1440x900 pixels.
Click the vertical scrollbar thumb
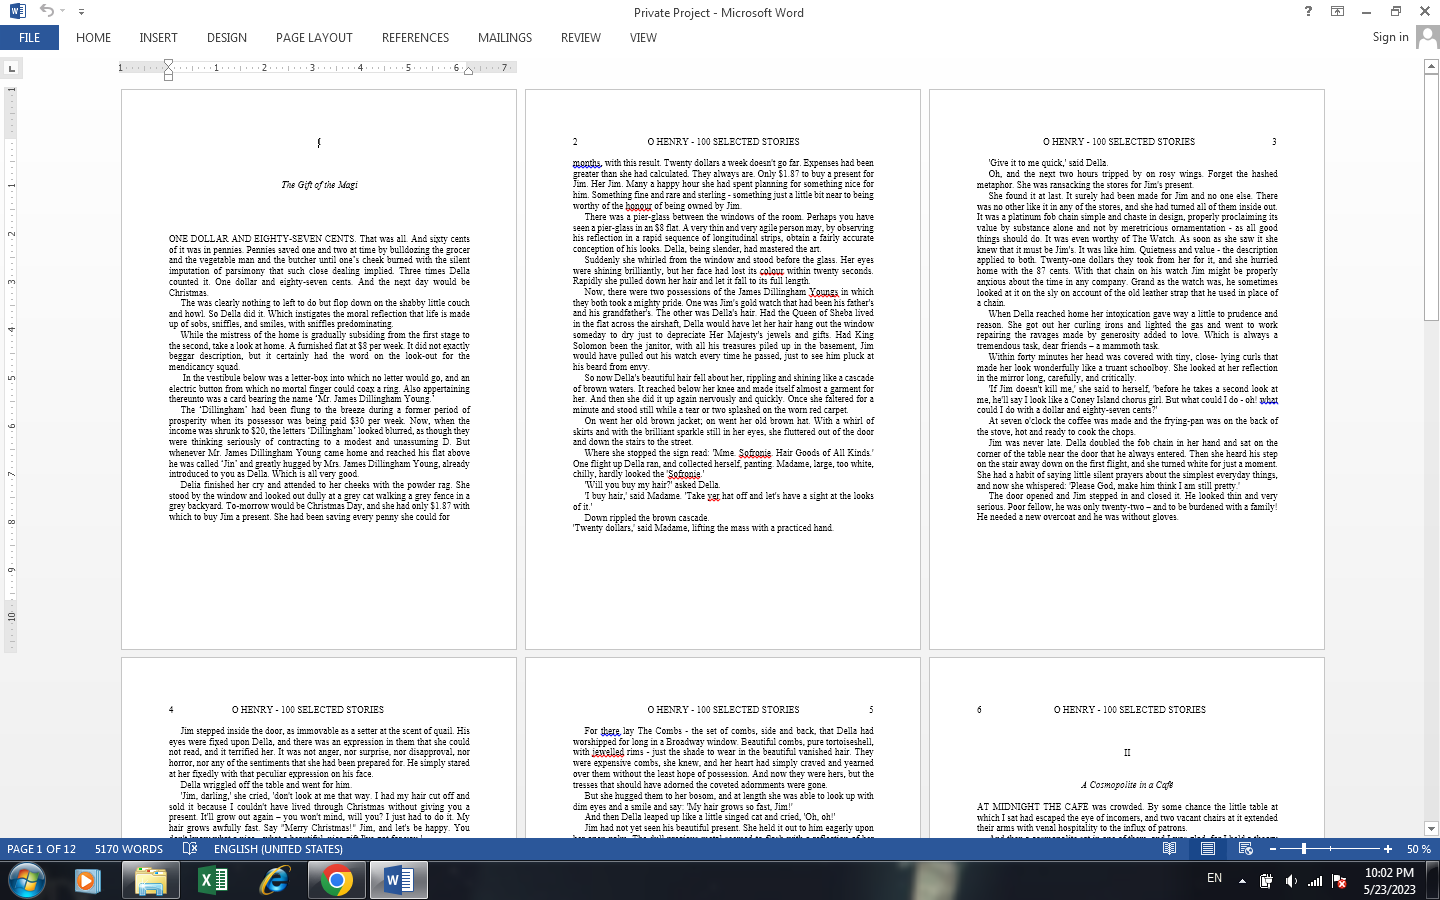(x=1431, y=197)
